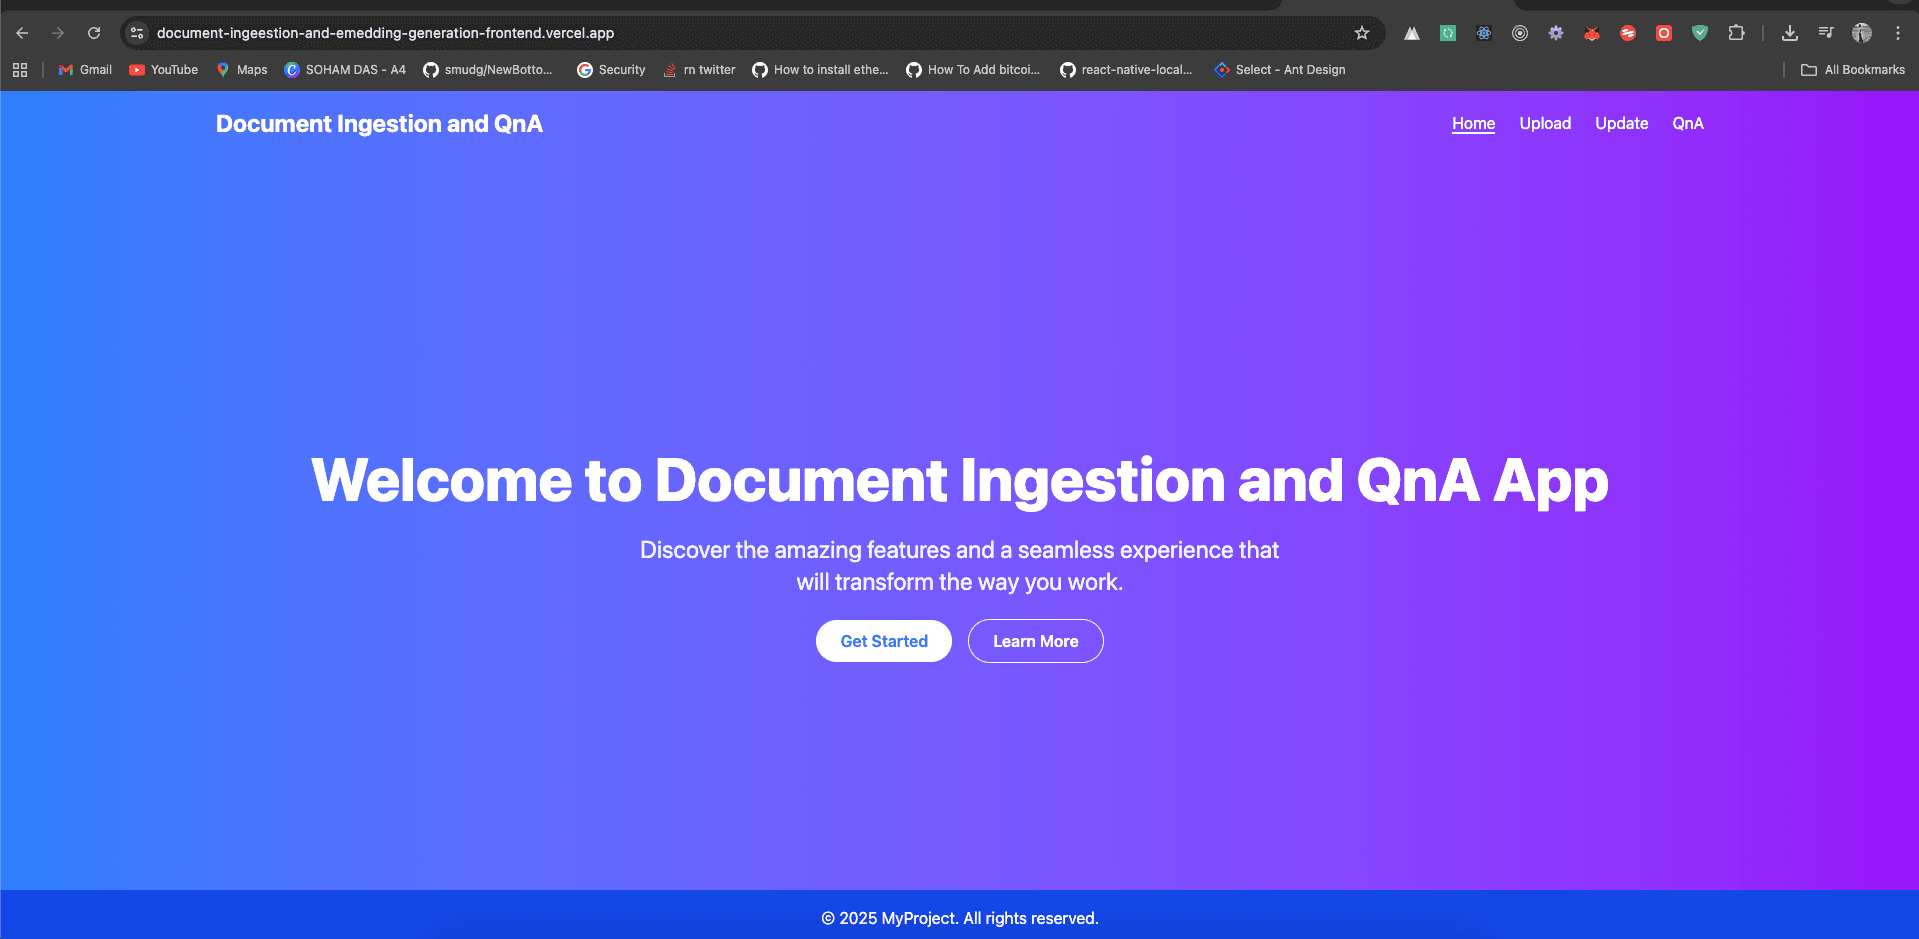1919x939 pixels.
Task: Open the apps grid in bookmarks bar
Action: coord(20,70)
